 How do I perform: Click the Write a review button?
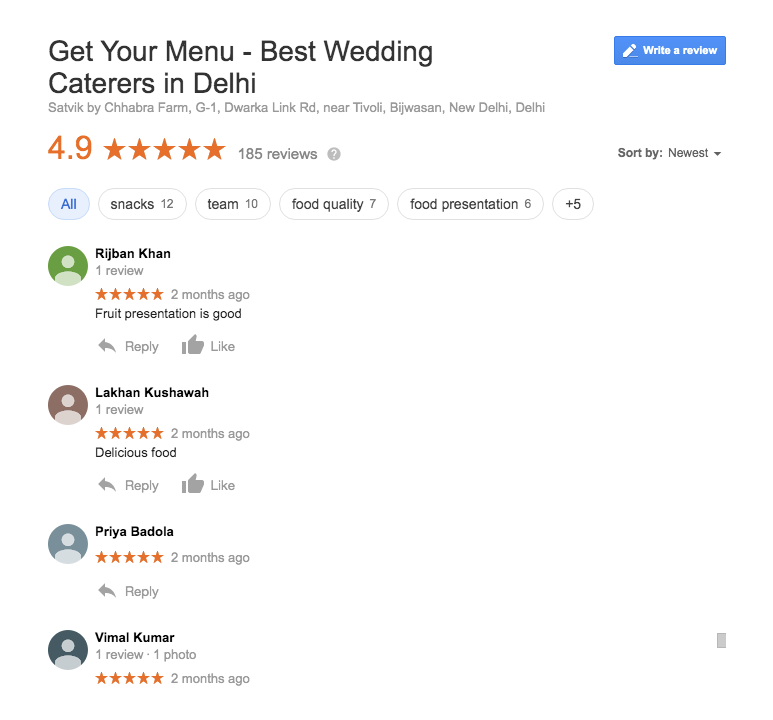pyautogui.click(x=669, y=50)
